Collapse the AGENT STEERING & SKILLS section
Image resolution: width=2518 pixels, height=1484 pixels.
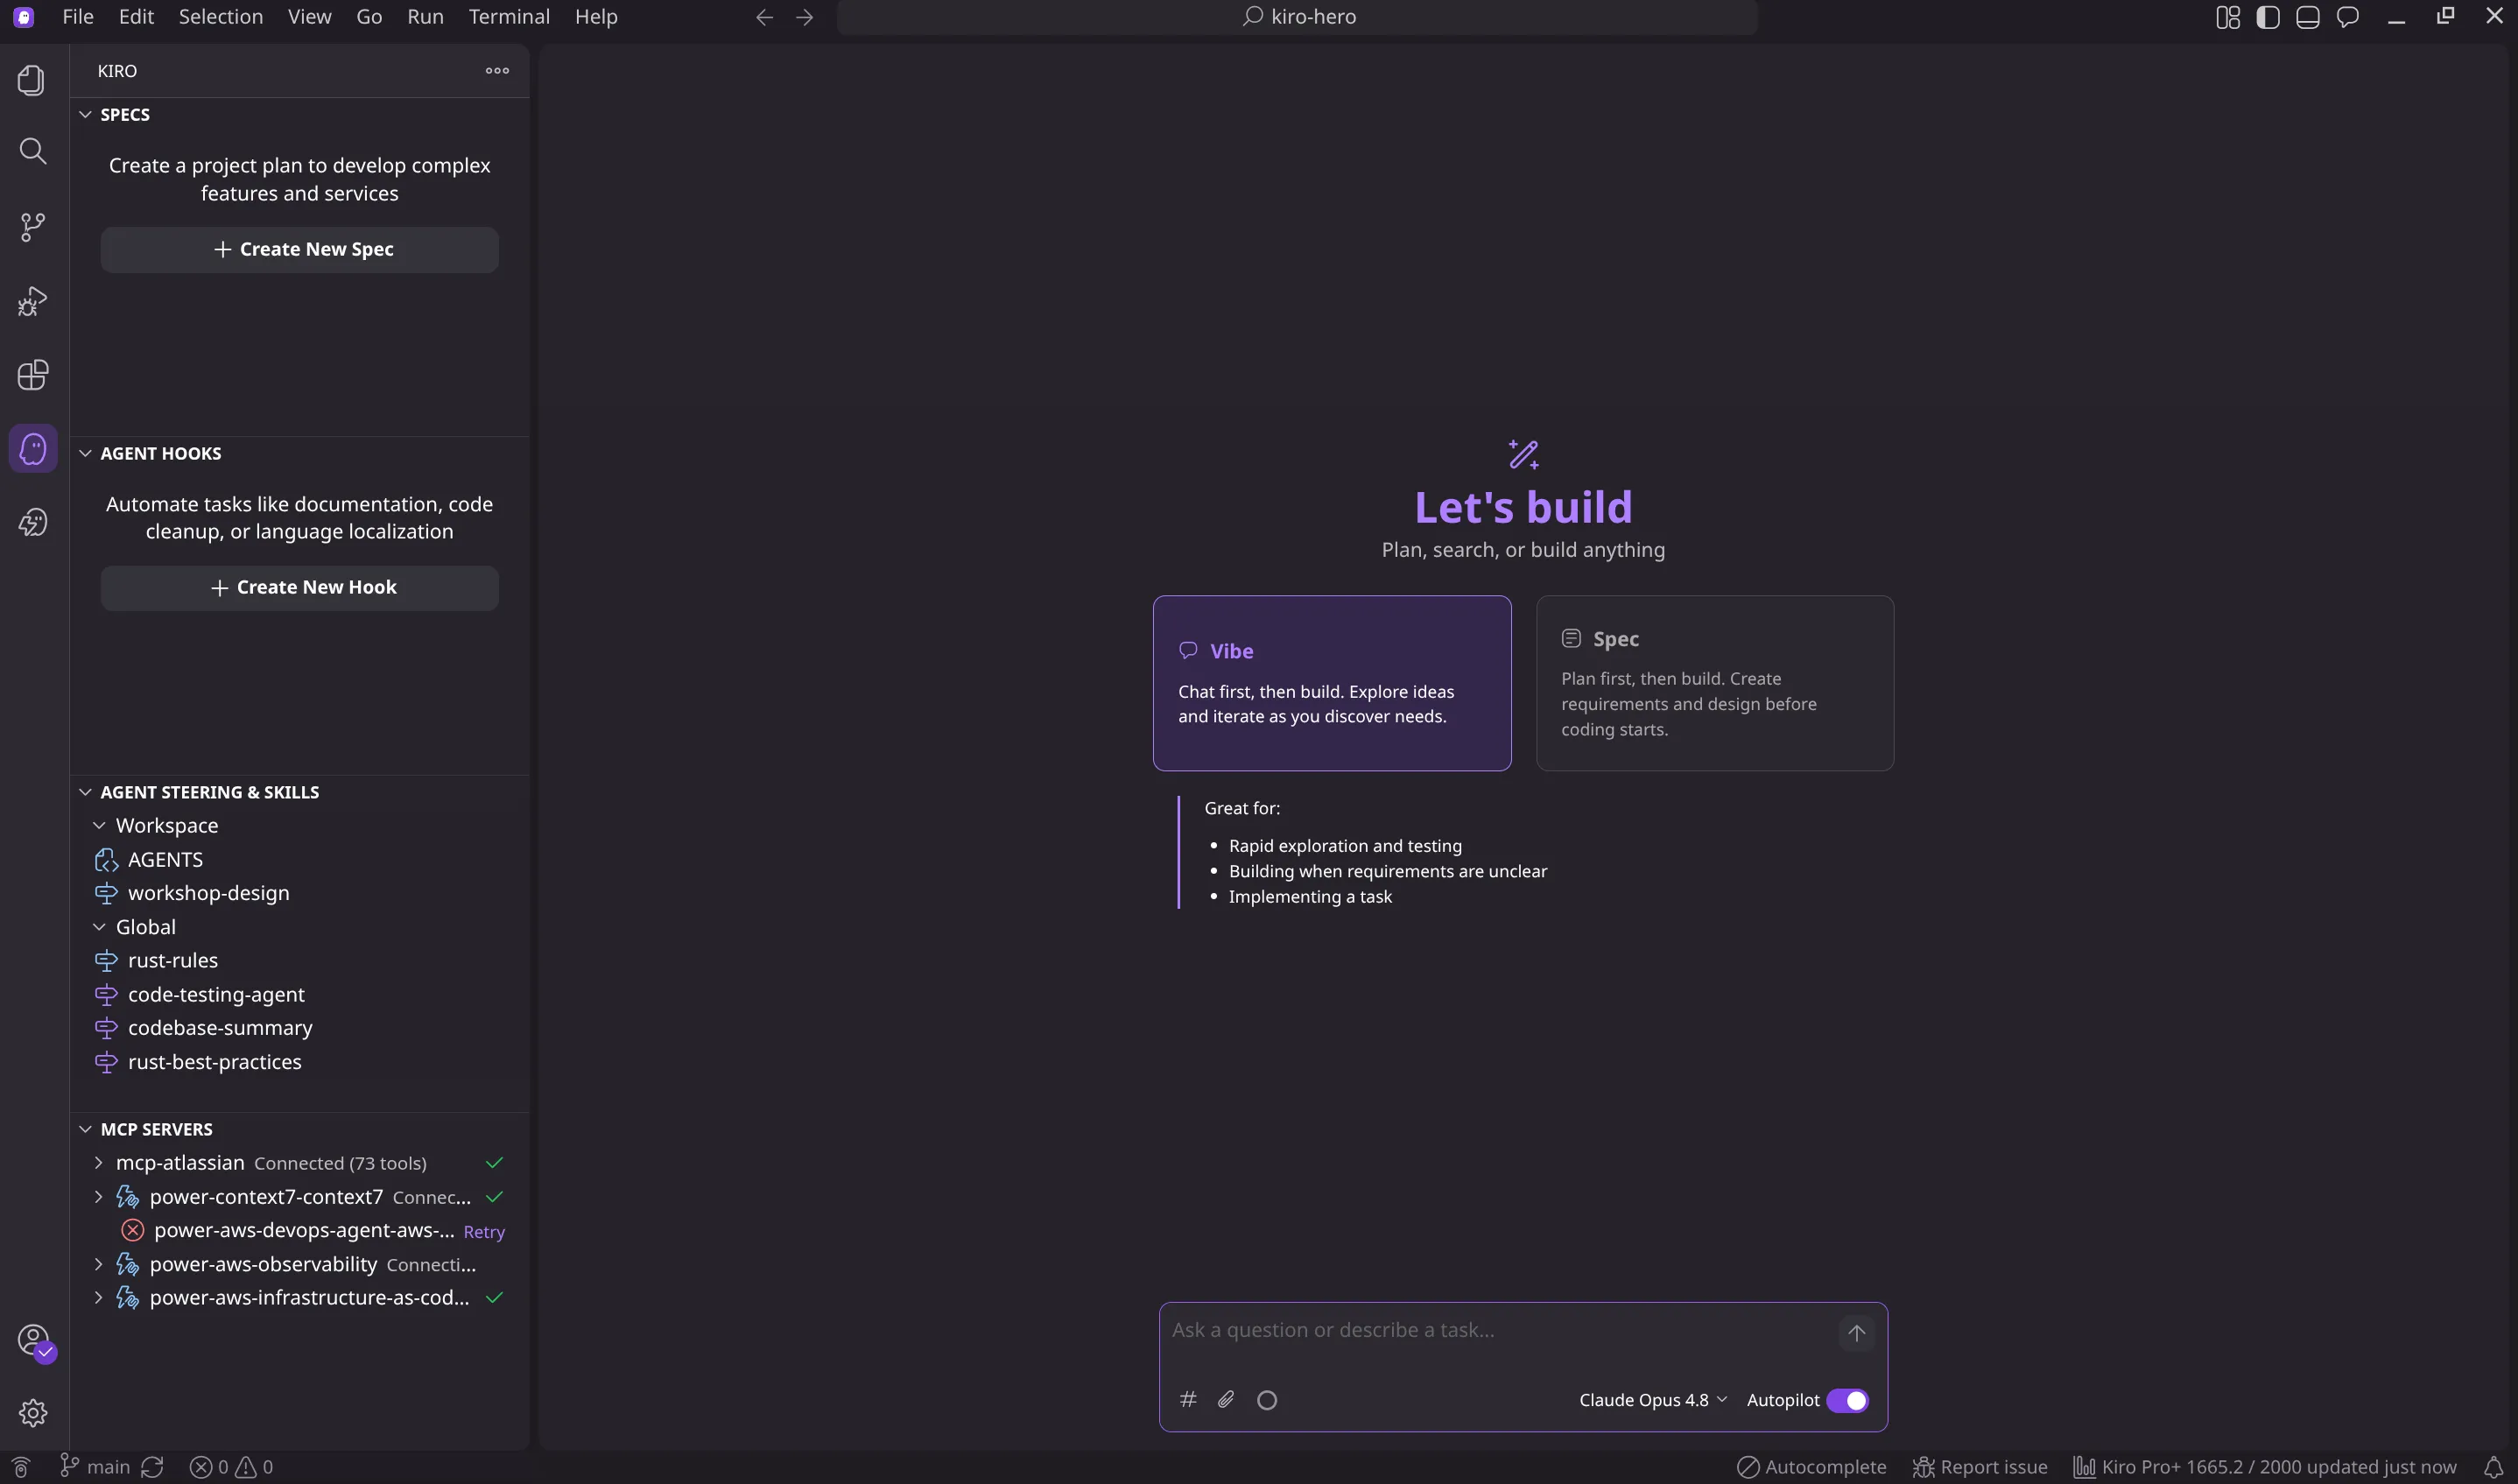[86, 792]
